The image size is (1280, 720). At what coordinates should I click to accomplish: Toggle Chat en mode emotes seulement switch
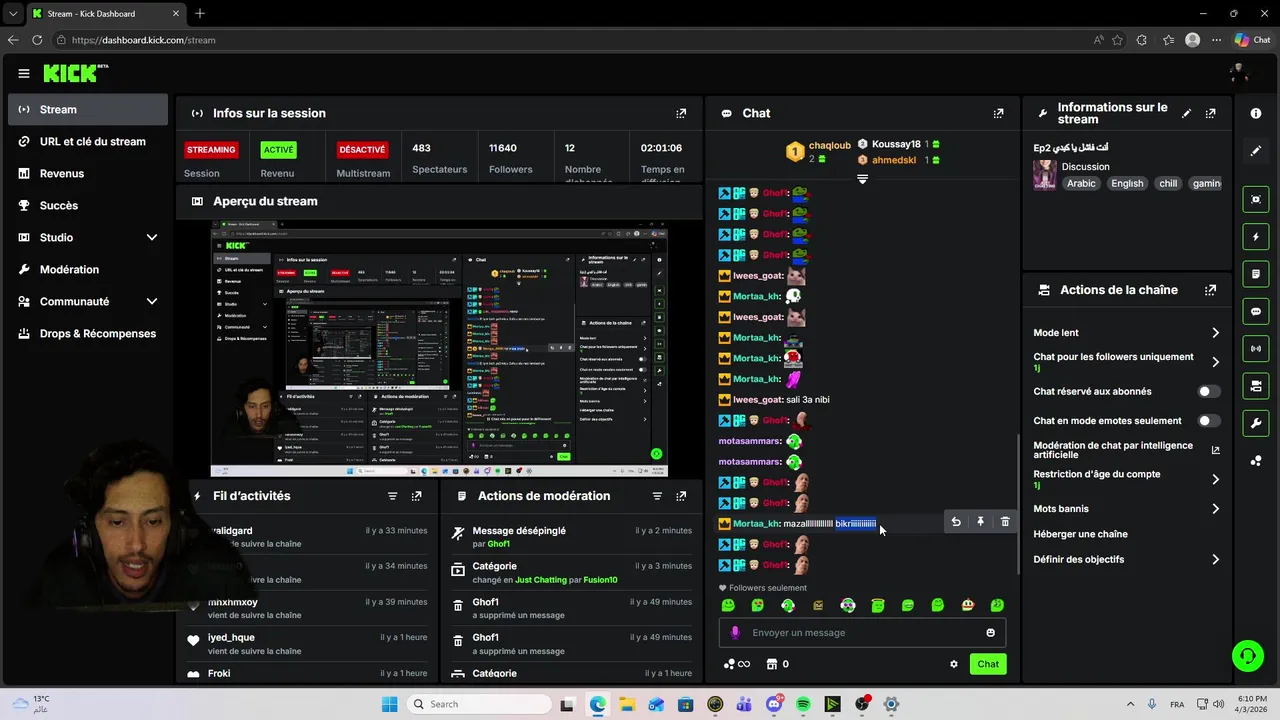1208,421
